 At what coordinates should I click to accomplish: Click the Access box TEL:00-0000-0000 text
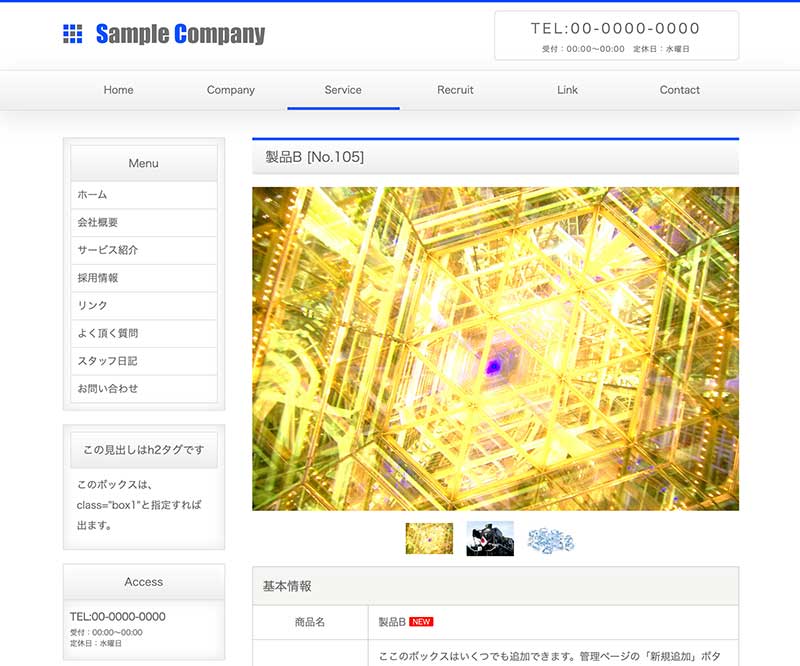(x=118, y=616)
